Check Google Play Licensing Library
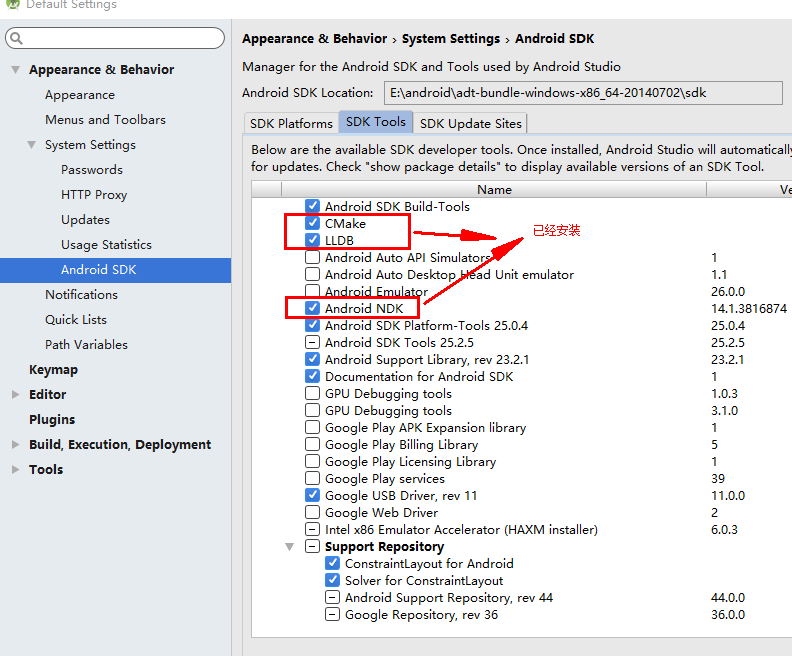The height and width of the screenshot is (656, 792). click(313, 461)
